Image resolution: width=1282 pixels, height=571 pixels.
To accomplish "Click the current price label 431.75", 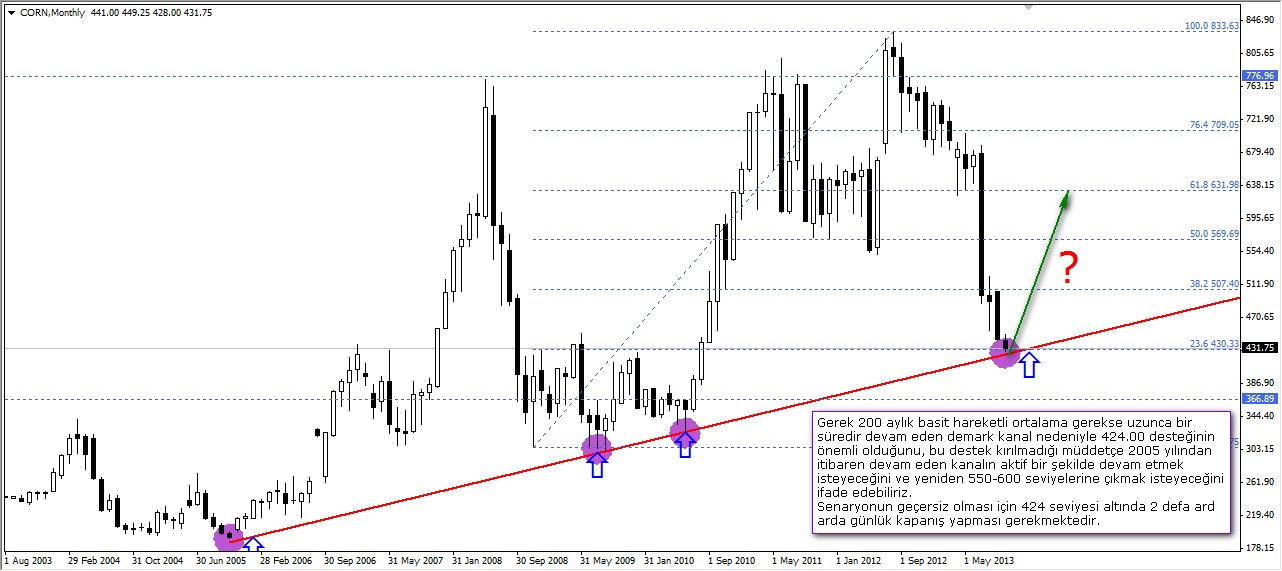I will 1259,348.
